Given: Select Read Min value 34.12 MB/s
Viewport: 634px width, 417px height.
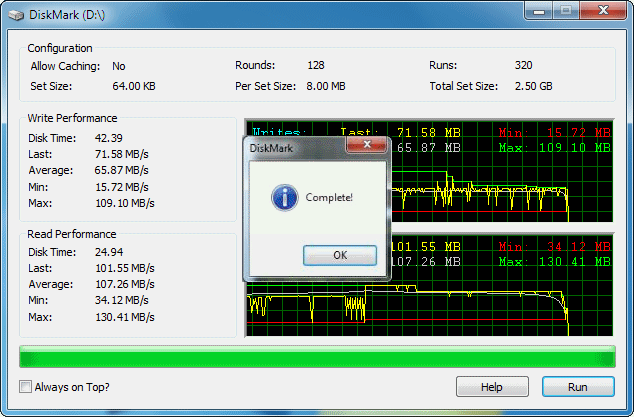Looking at the screenshot, I should 122,301.
